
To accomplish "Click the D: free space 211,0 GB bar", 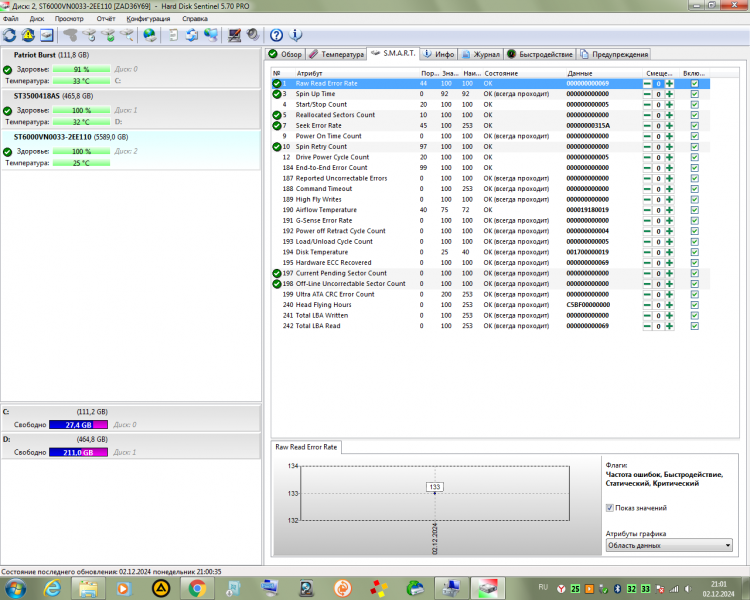I will pyautogui.click(x=78, y=452).
